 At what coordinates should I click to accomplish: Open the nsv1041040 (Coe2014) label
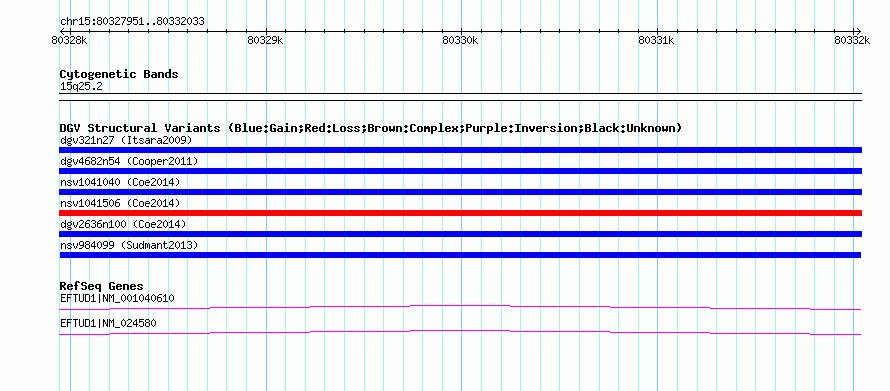click(120, 182)
